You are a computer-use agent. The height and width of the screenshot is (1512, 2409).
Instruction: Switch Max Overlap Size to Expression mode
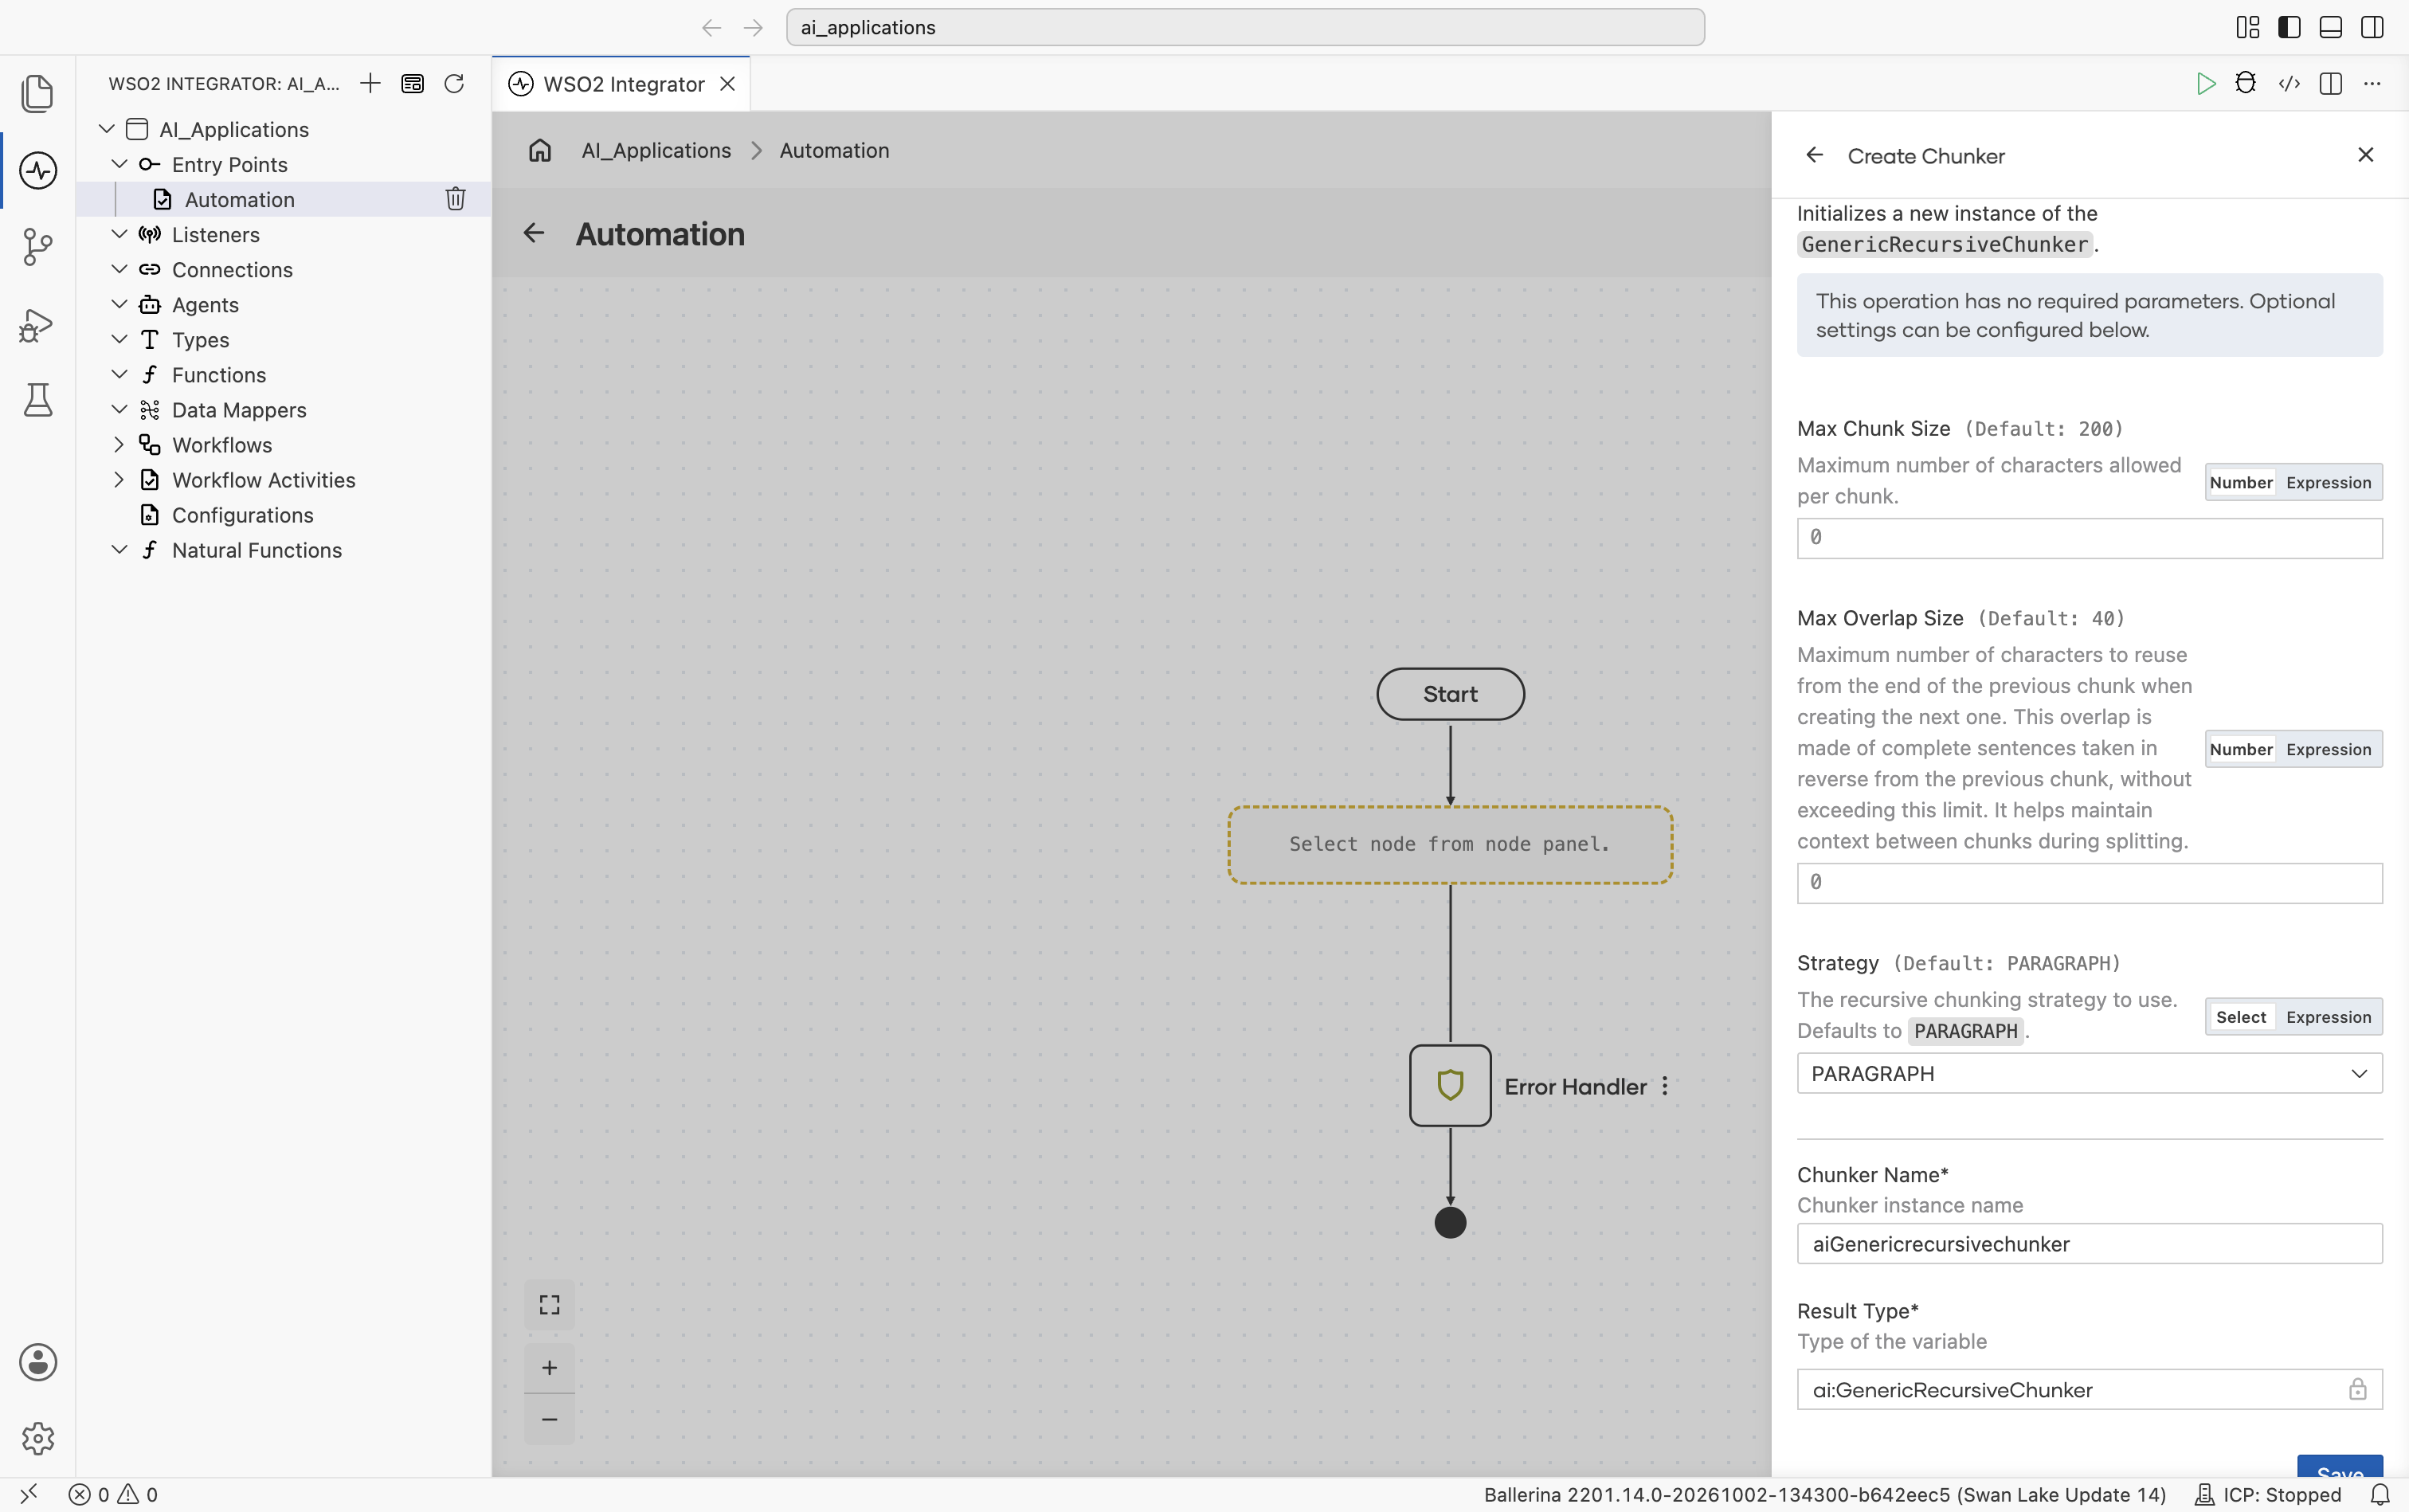[2328, 750]
